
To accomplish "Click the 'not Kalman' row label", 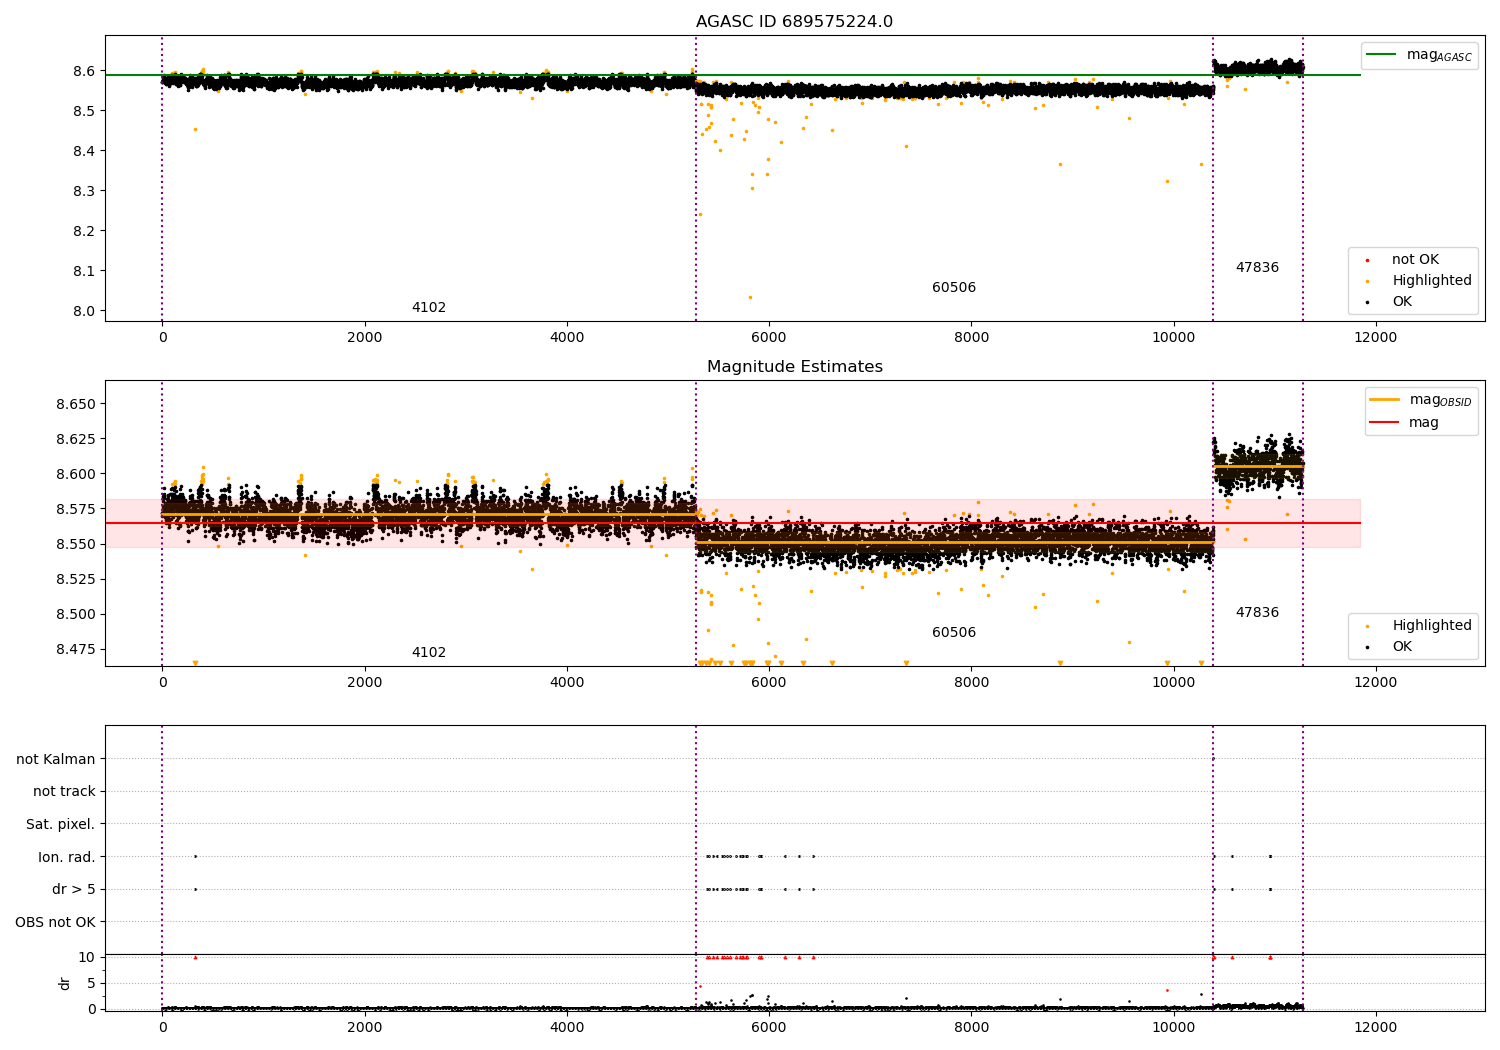I will click(x=56, y=759).
